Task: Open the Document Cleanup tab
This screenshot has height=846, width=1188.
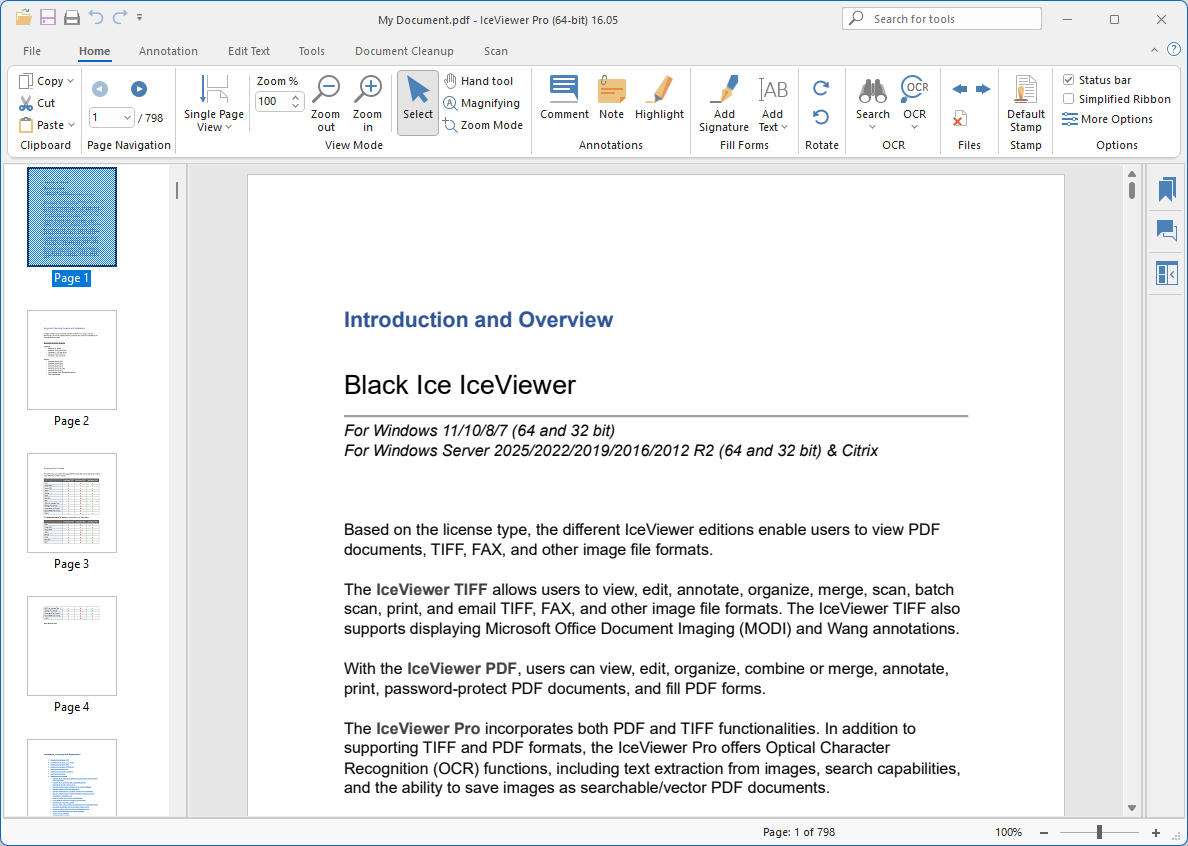Action: 404,51
